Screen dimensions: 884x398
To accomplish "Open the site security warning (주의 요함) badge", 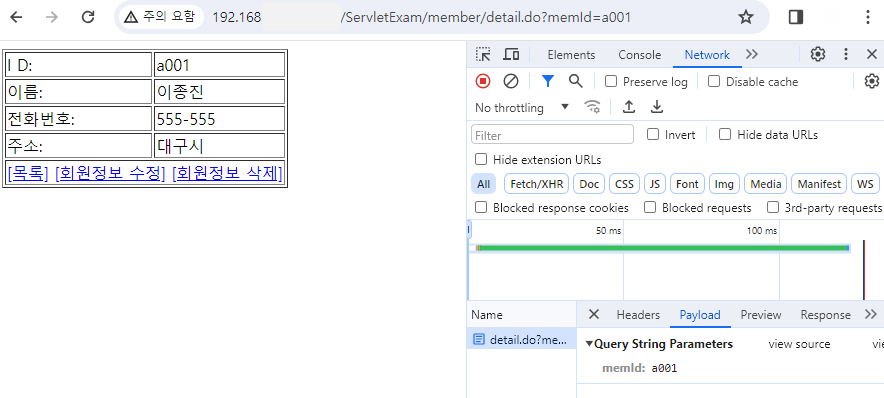I will 160,17.
